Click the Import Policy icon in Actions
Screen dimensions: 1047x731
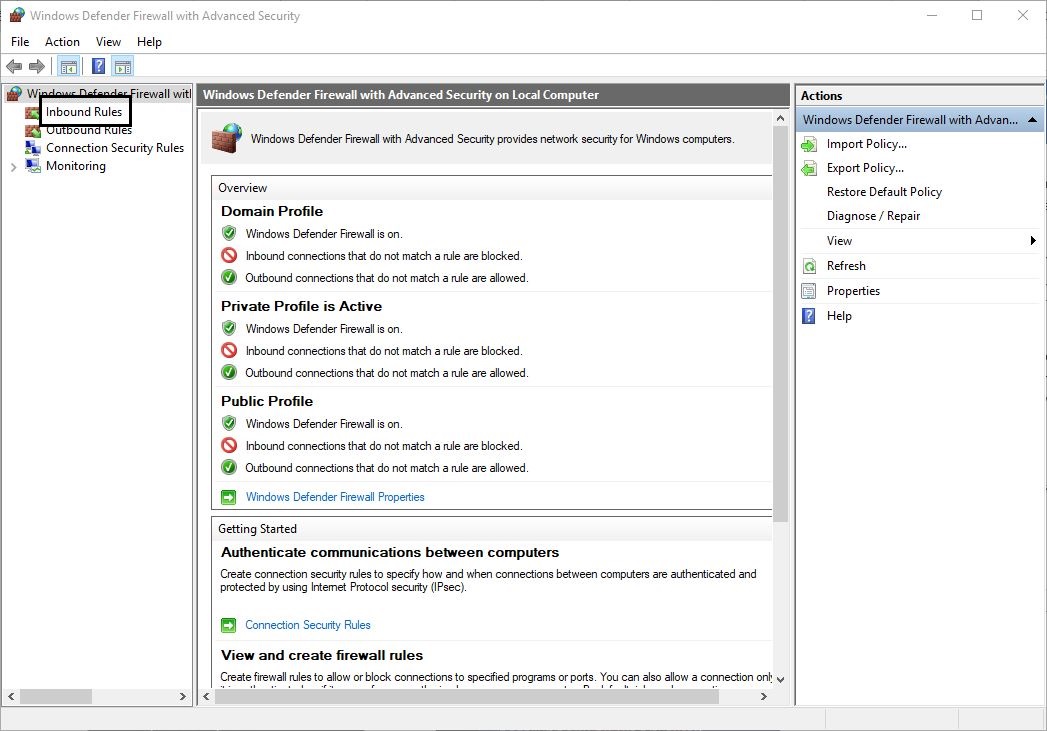[x=809, y=144]
